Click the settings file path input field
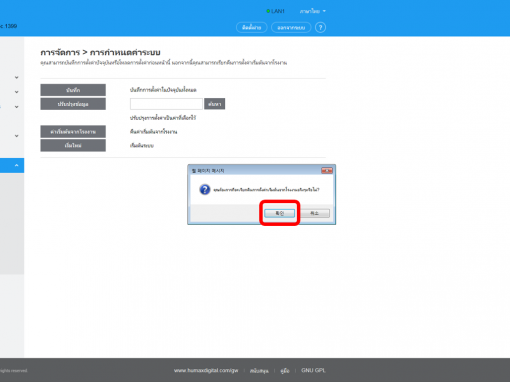 [166, 104]
